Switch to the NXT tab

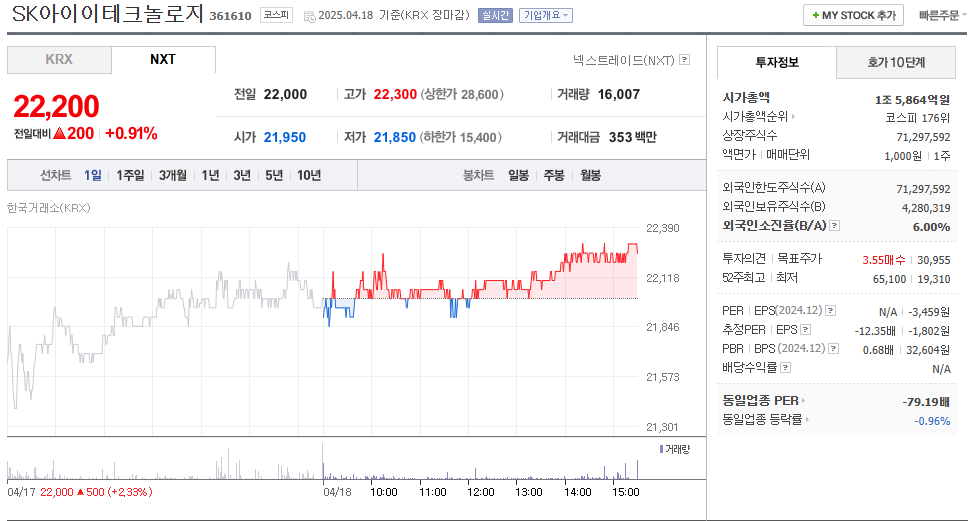coord(163,60)
